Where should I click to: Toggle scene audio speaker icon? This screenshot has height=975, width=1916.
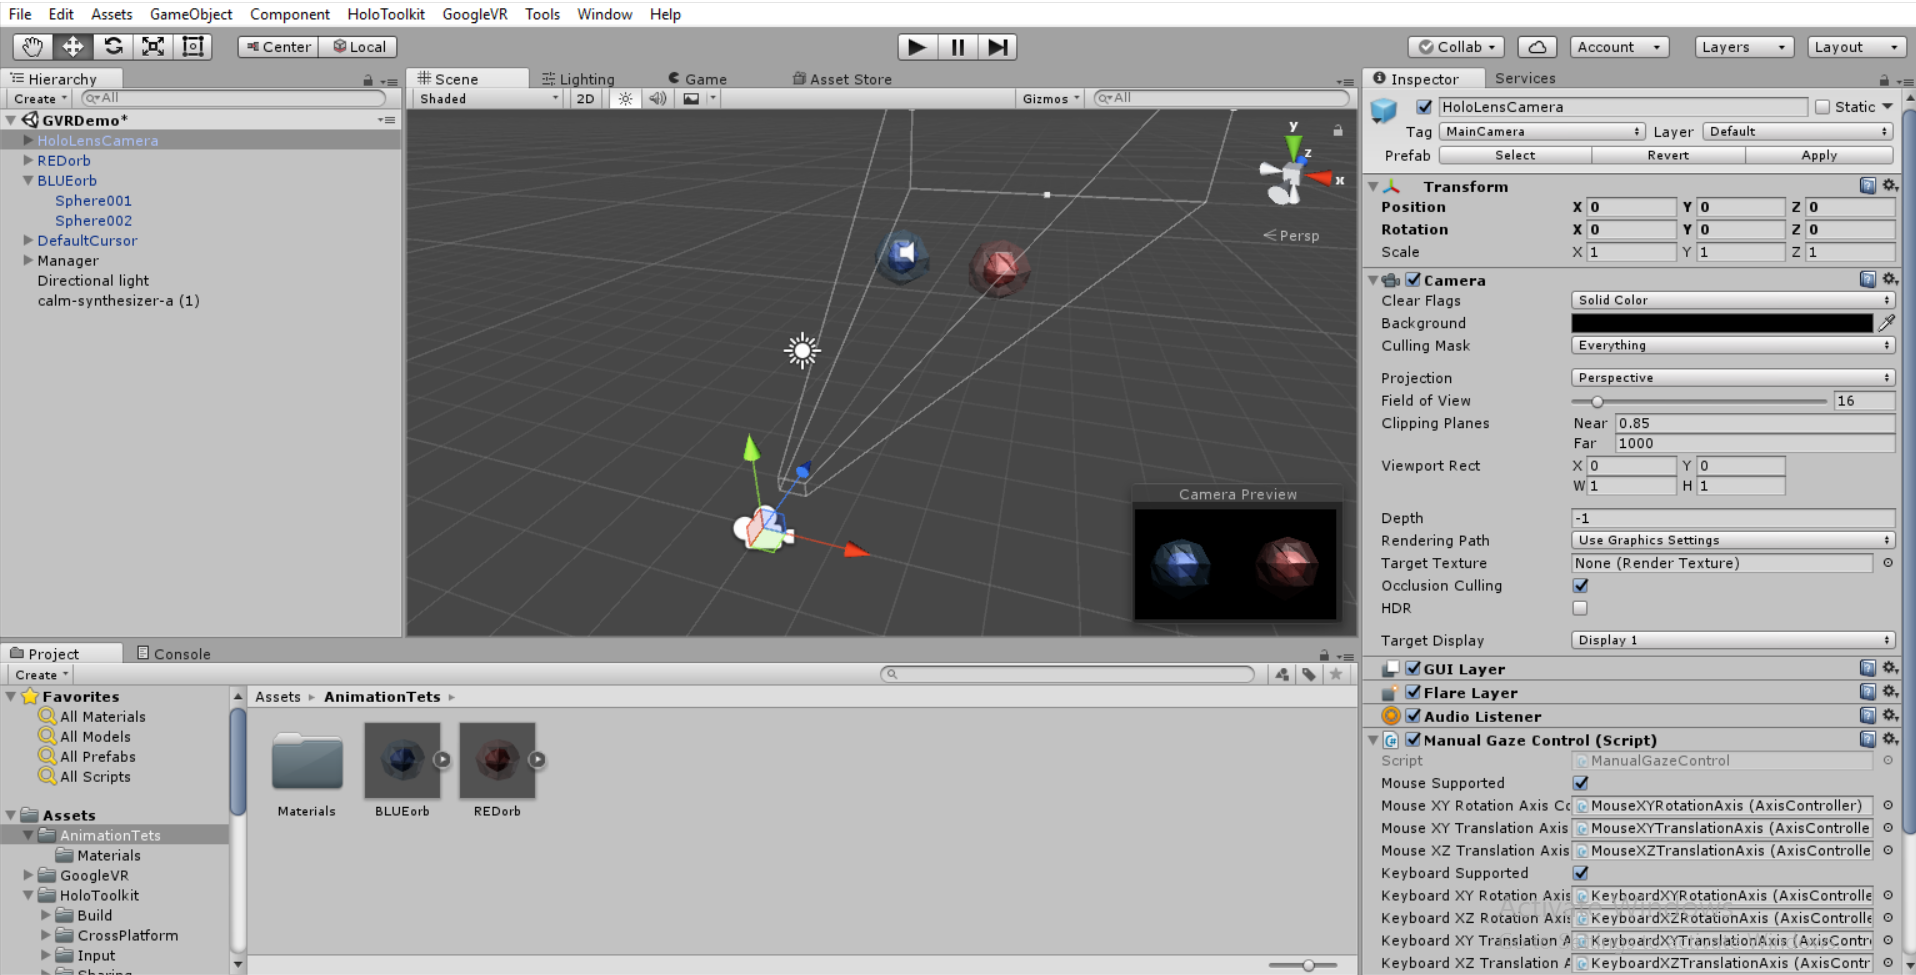[x=657, y=99]
